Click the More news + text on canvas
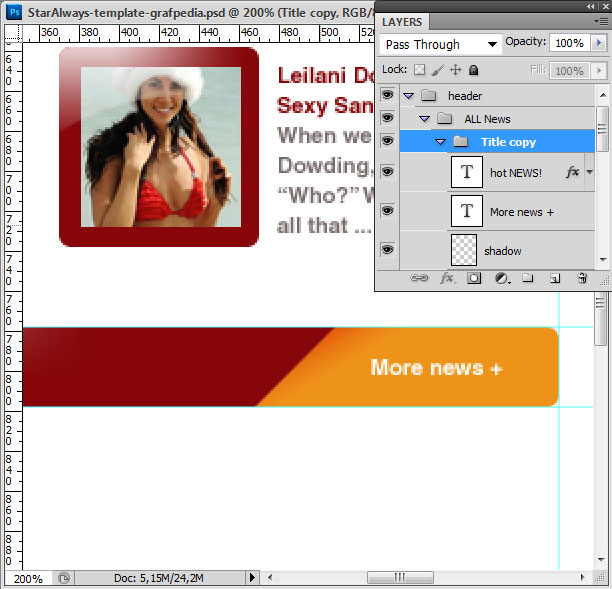This screenshot has width=612, height=589. [x=436, y=367]
